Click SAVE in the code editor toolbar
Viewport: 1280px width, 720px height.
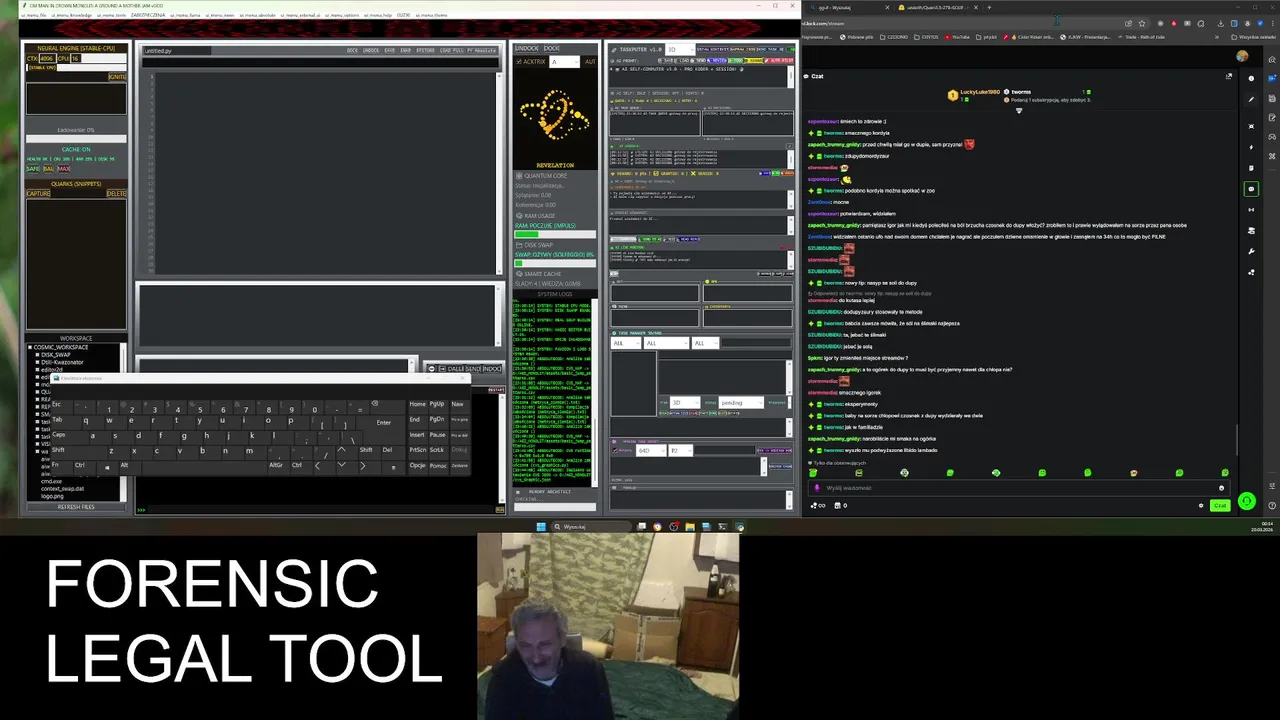390,50
